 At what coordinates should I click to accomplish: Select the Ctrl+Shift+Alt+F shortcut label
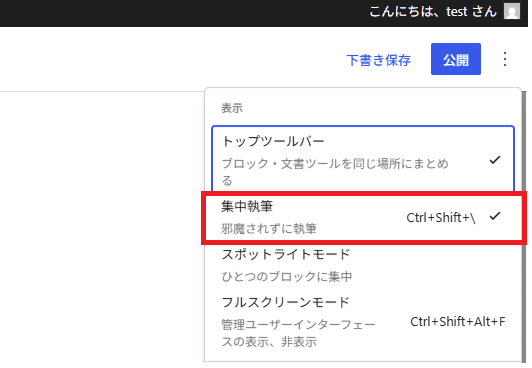tap(458, 321)
